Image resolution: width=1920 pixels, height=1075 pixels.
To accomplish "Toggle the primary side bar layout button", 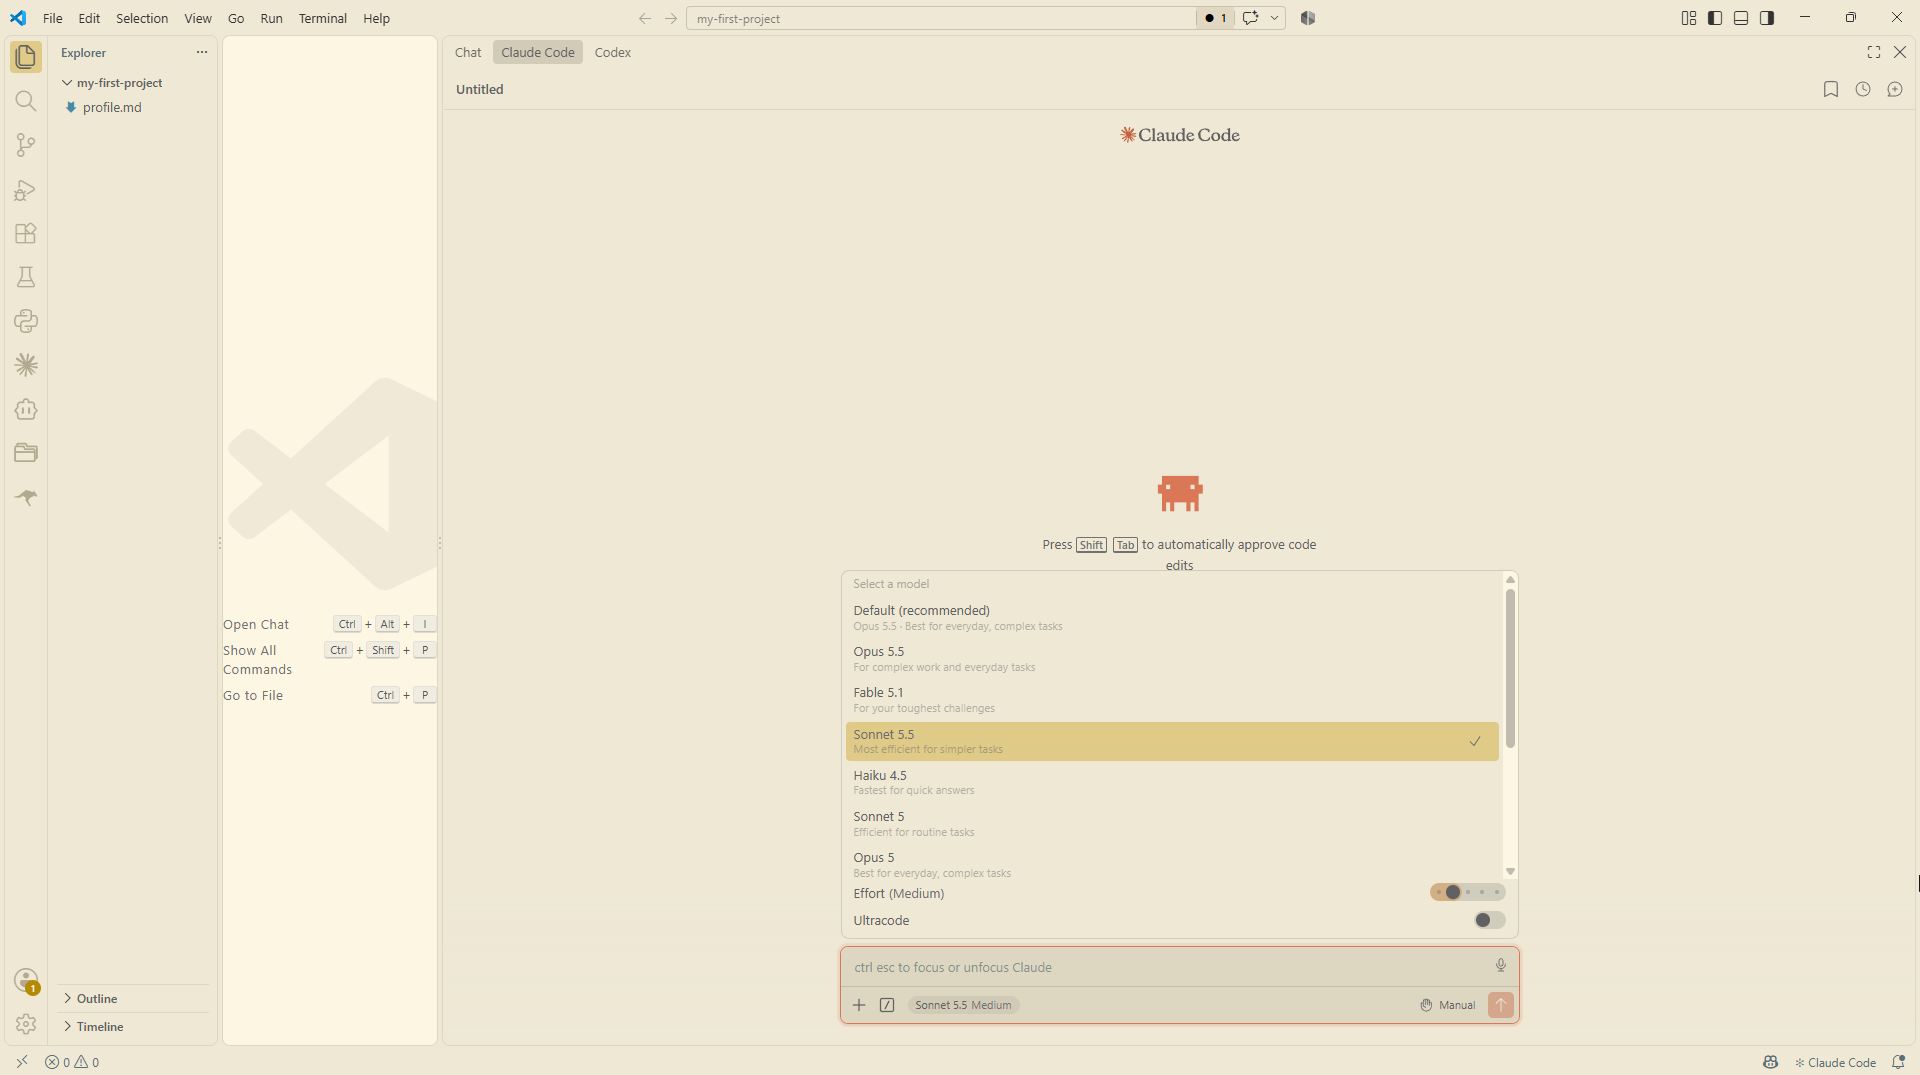I will pyautogui.click(x=1715, y=18).
